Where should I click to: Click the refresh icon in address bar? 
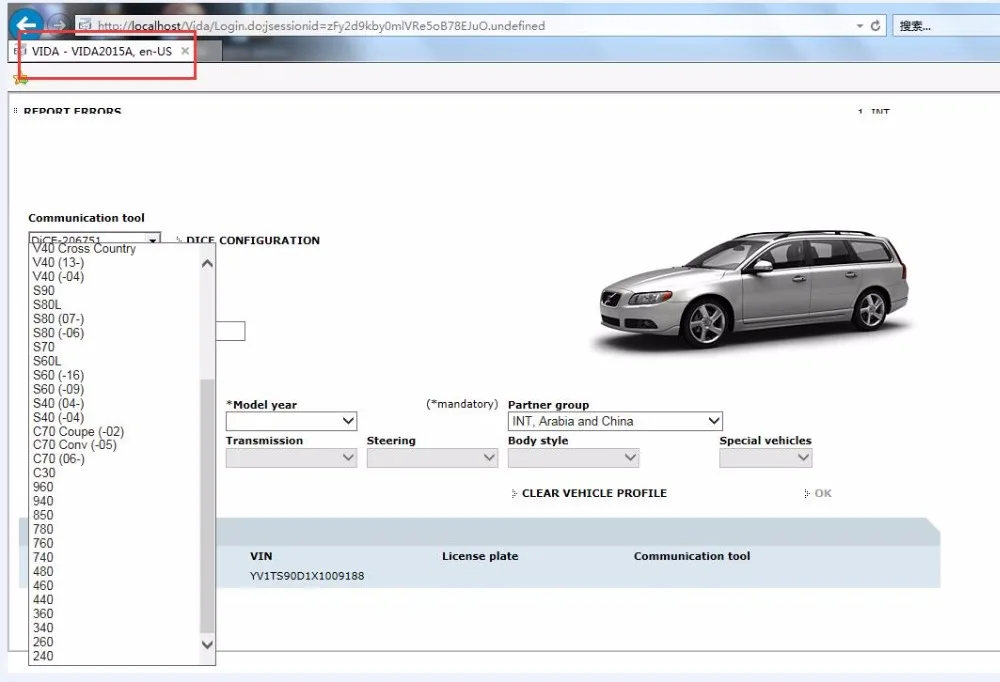[876, 26]
